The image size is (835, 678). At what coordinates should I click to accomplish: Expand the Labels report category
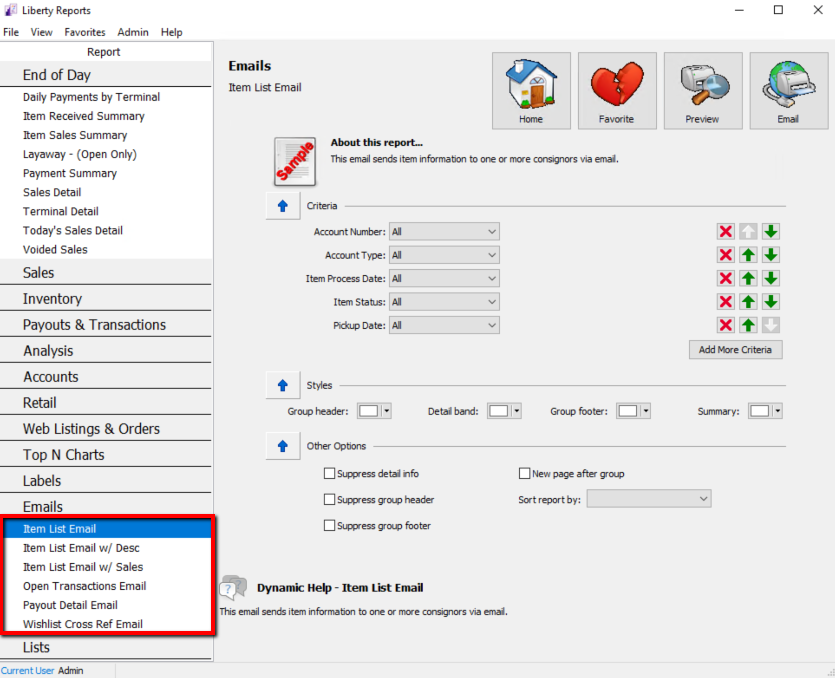click(106, 481)
